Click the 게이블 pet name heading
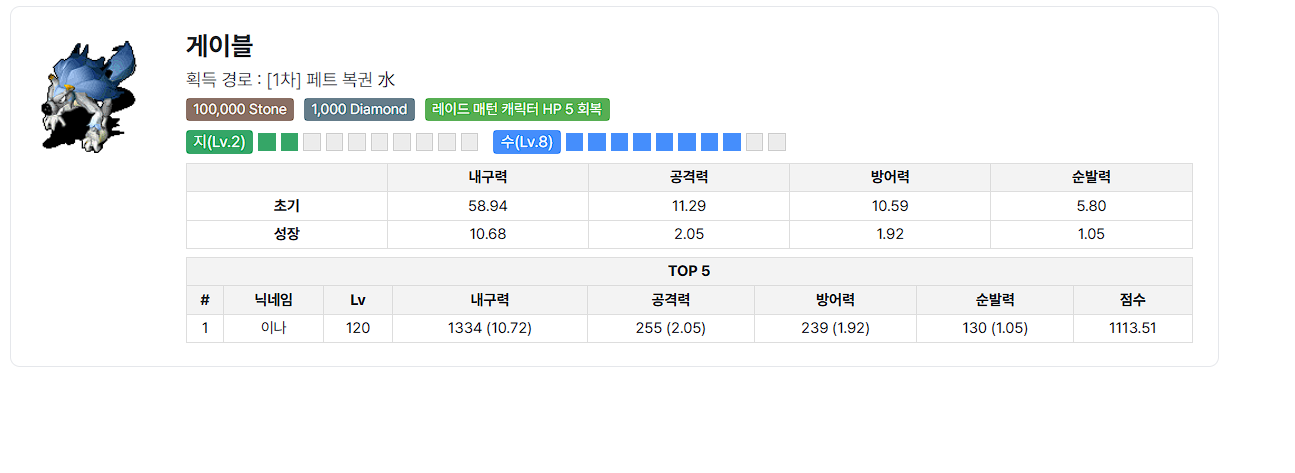Image resolution: width=1295 pixels, height=473 pixels. [219, 45]
